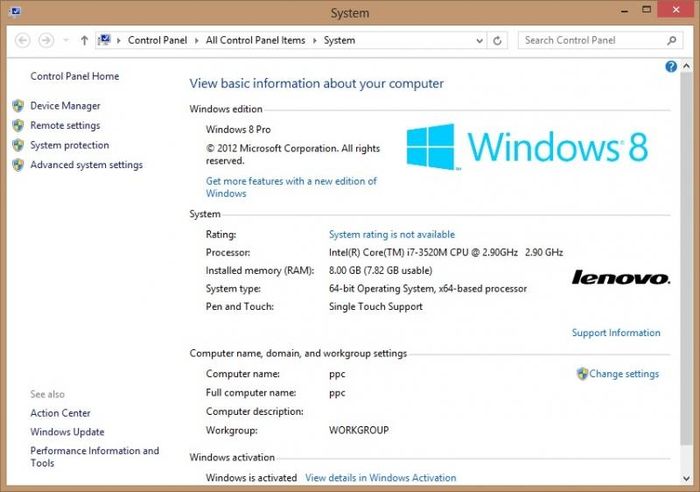
Task: Select Full computer name value ppc
Action: (337, 393)
